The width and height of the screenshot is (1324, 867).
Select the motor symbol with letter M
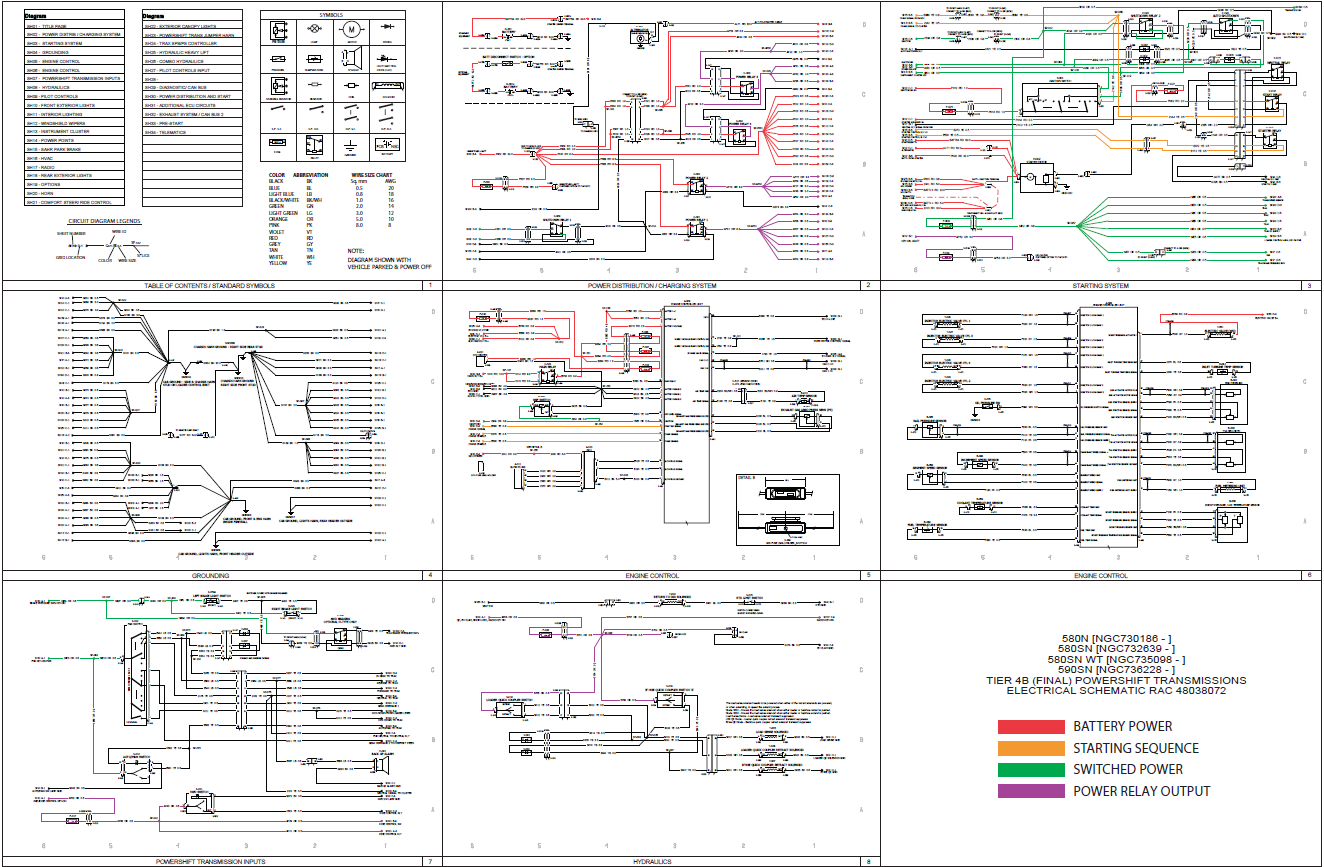click(x=351, y=30)
